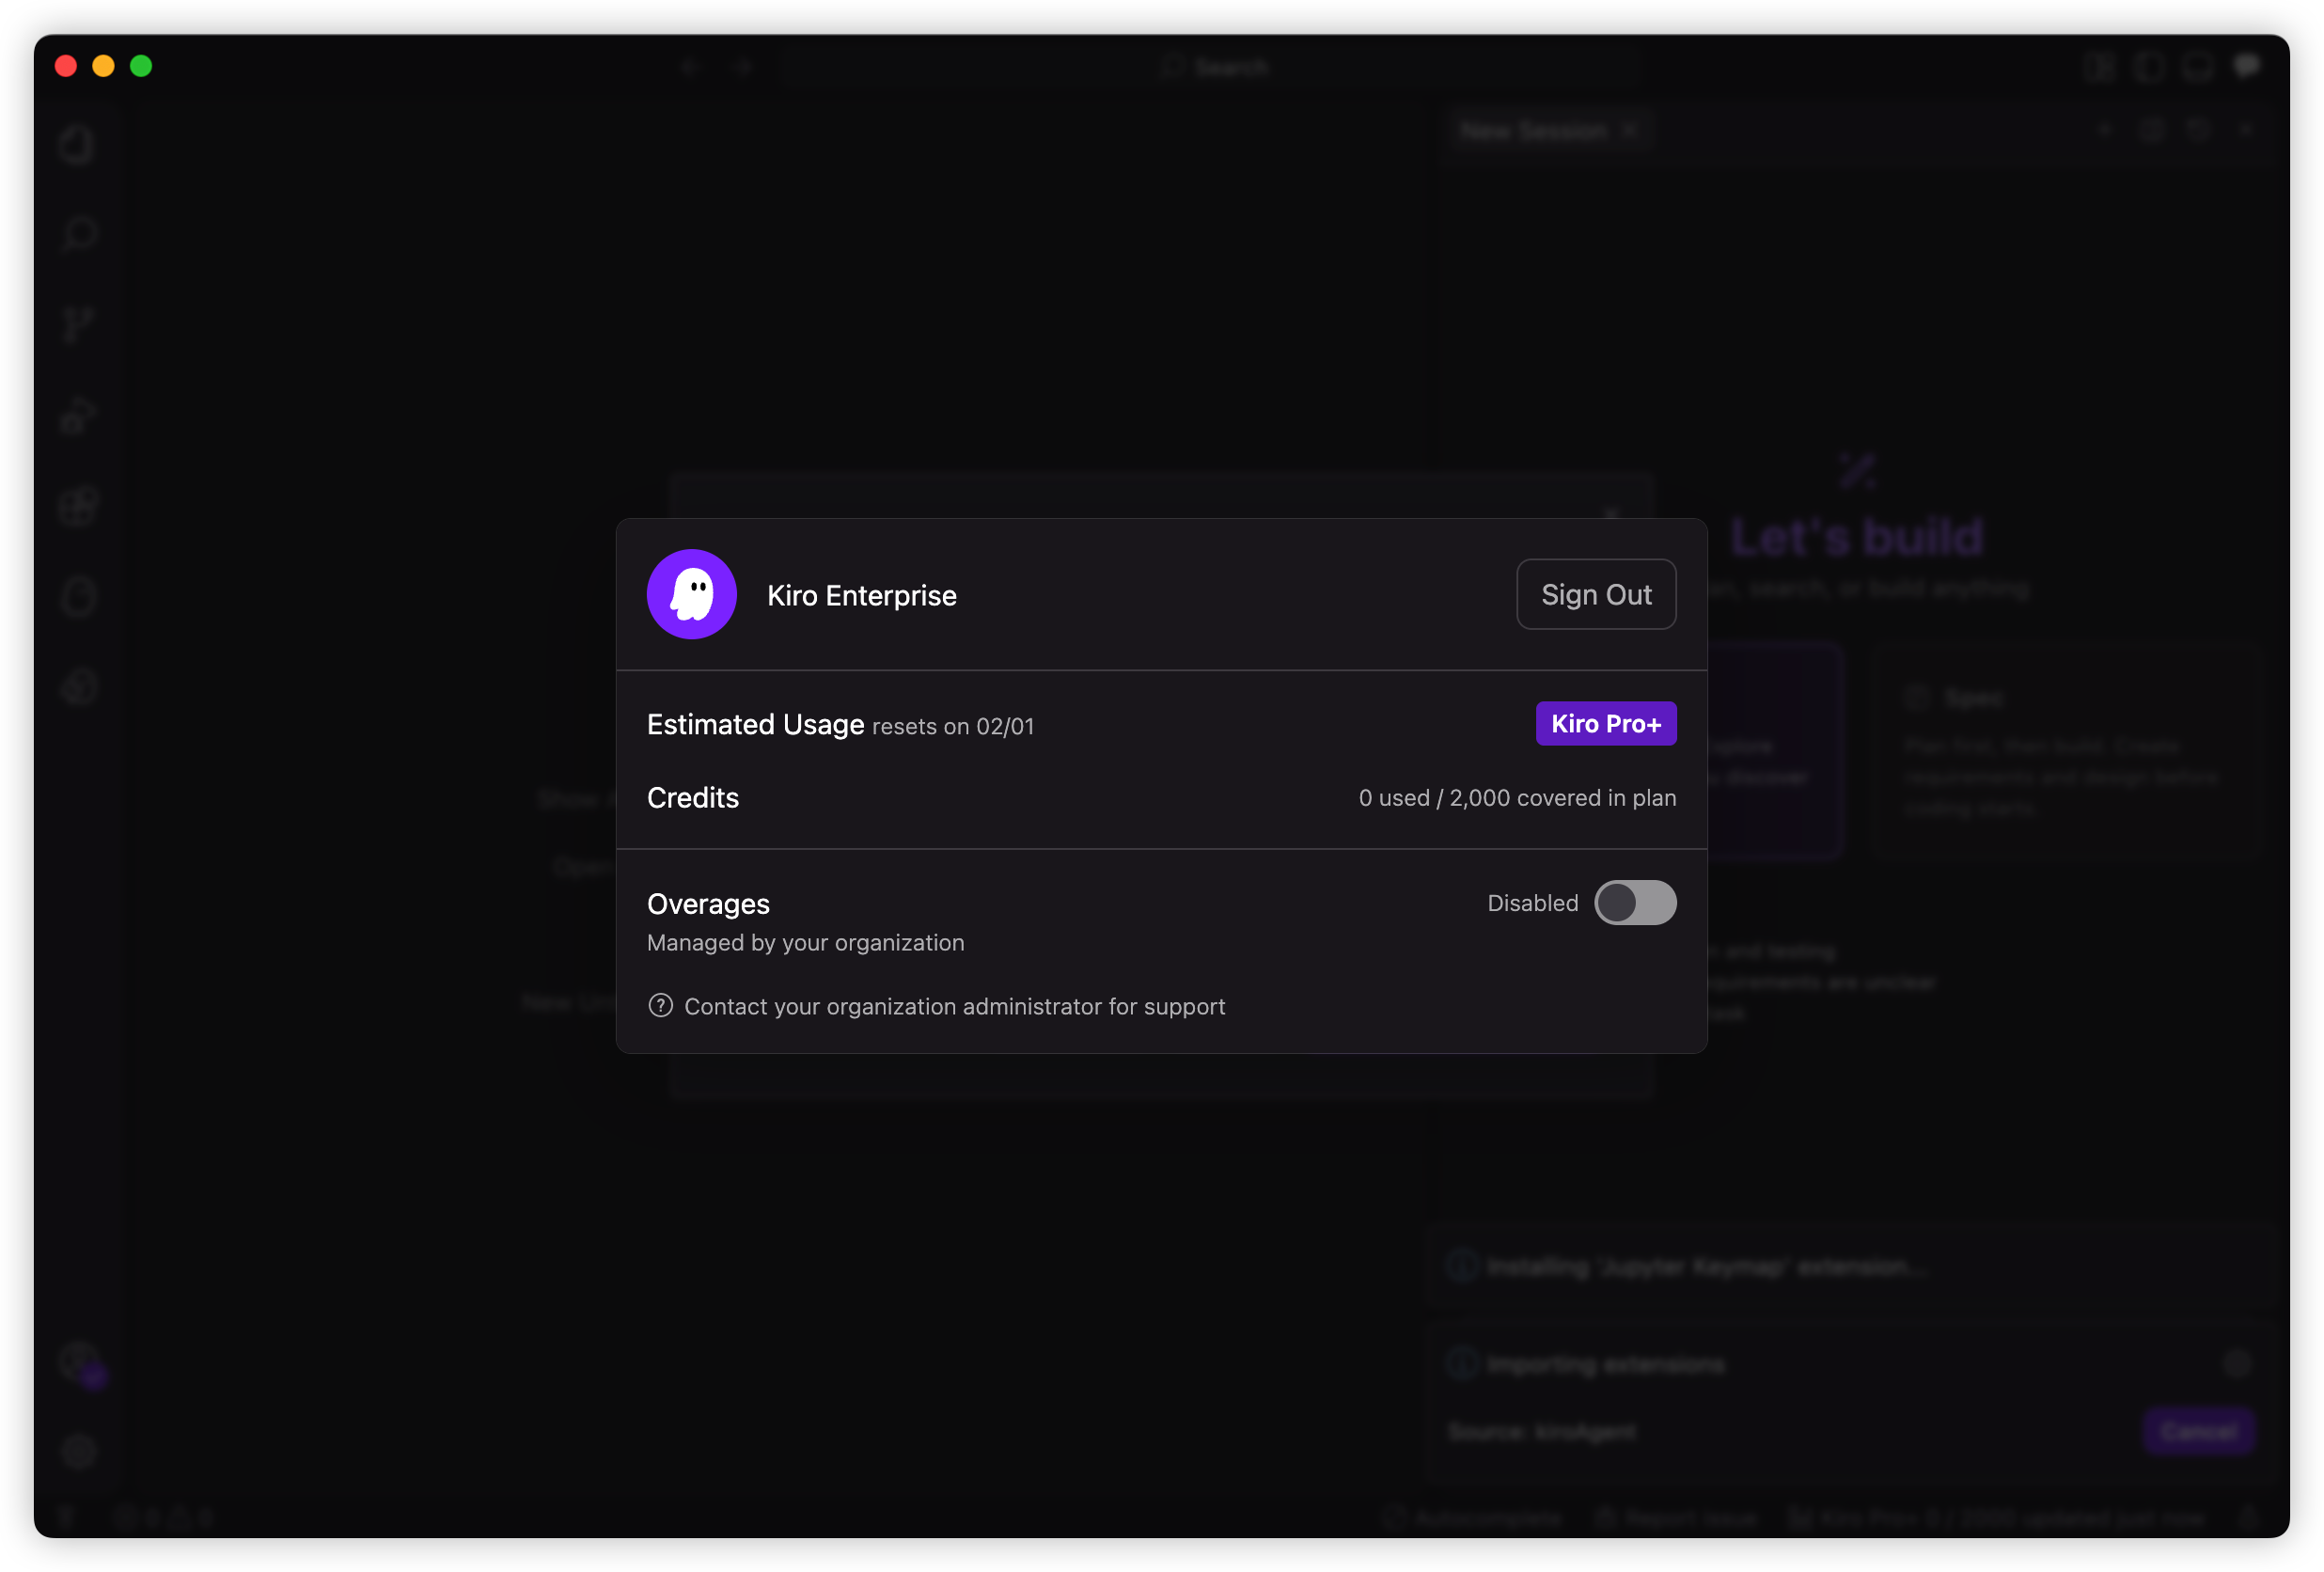Click the Credits usage row
Image resolution: width=2324 pixels, height=1572 pixels.
(1161, 797)
